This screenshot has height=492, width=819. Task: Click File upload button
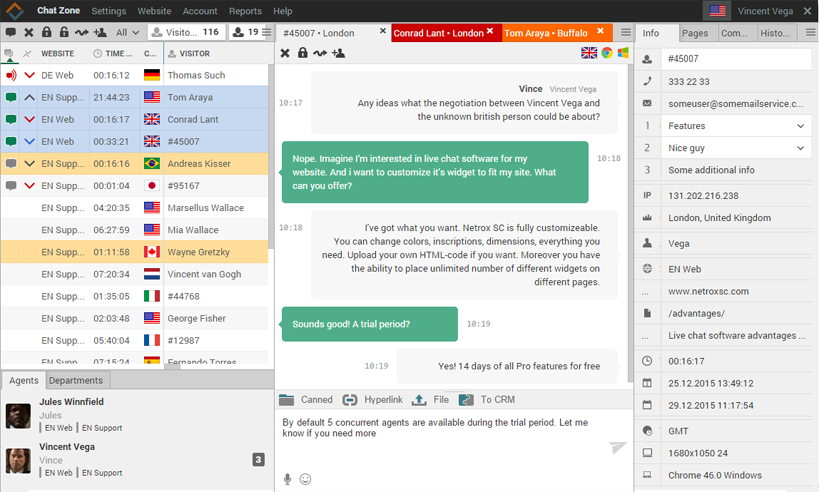coord(430,400)
